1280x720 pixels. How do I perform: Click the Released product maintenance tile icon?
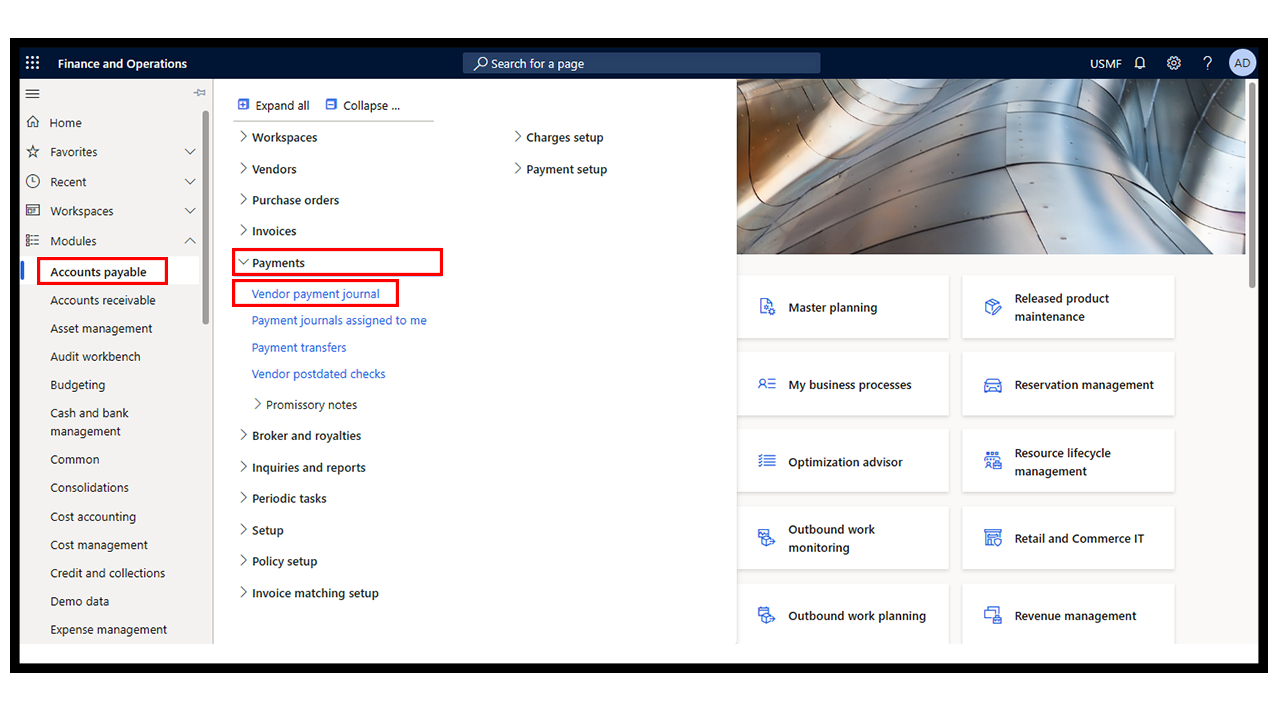(x=993, y=307)
